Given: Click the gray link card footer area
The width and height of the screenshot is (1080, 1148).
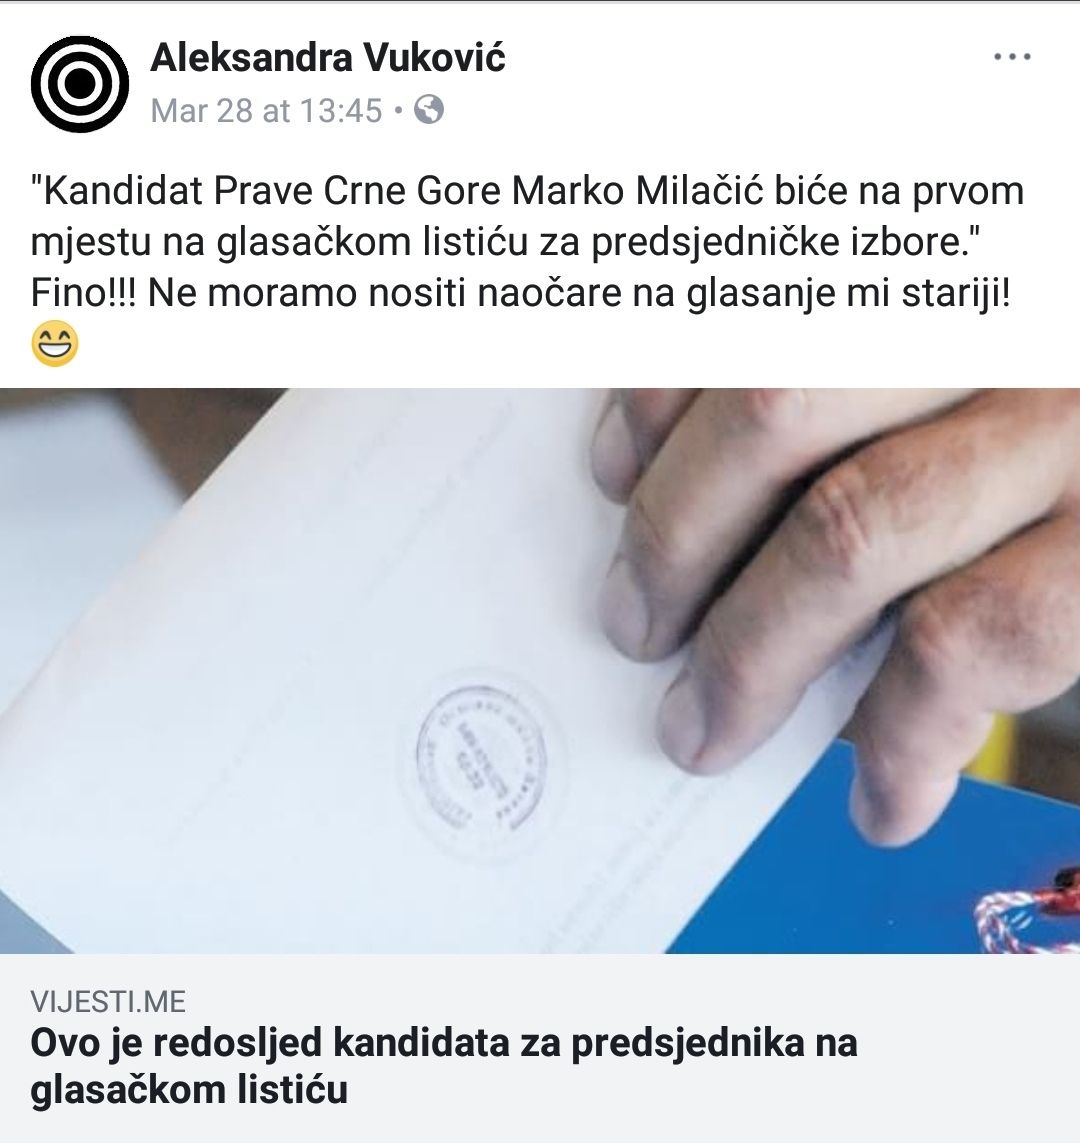Looking at the screenshot, I should [x=540, y=1048].
